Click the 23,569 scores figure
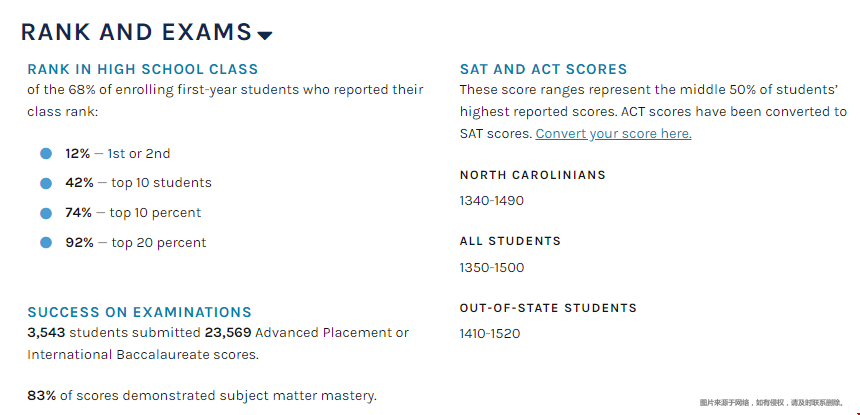The width and height of the screenshot is (860, 415). (228, 333)
